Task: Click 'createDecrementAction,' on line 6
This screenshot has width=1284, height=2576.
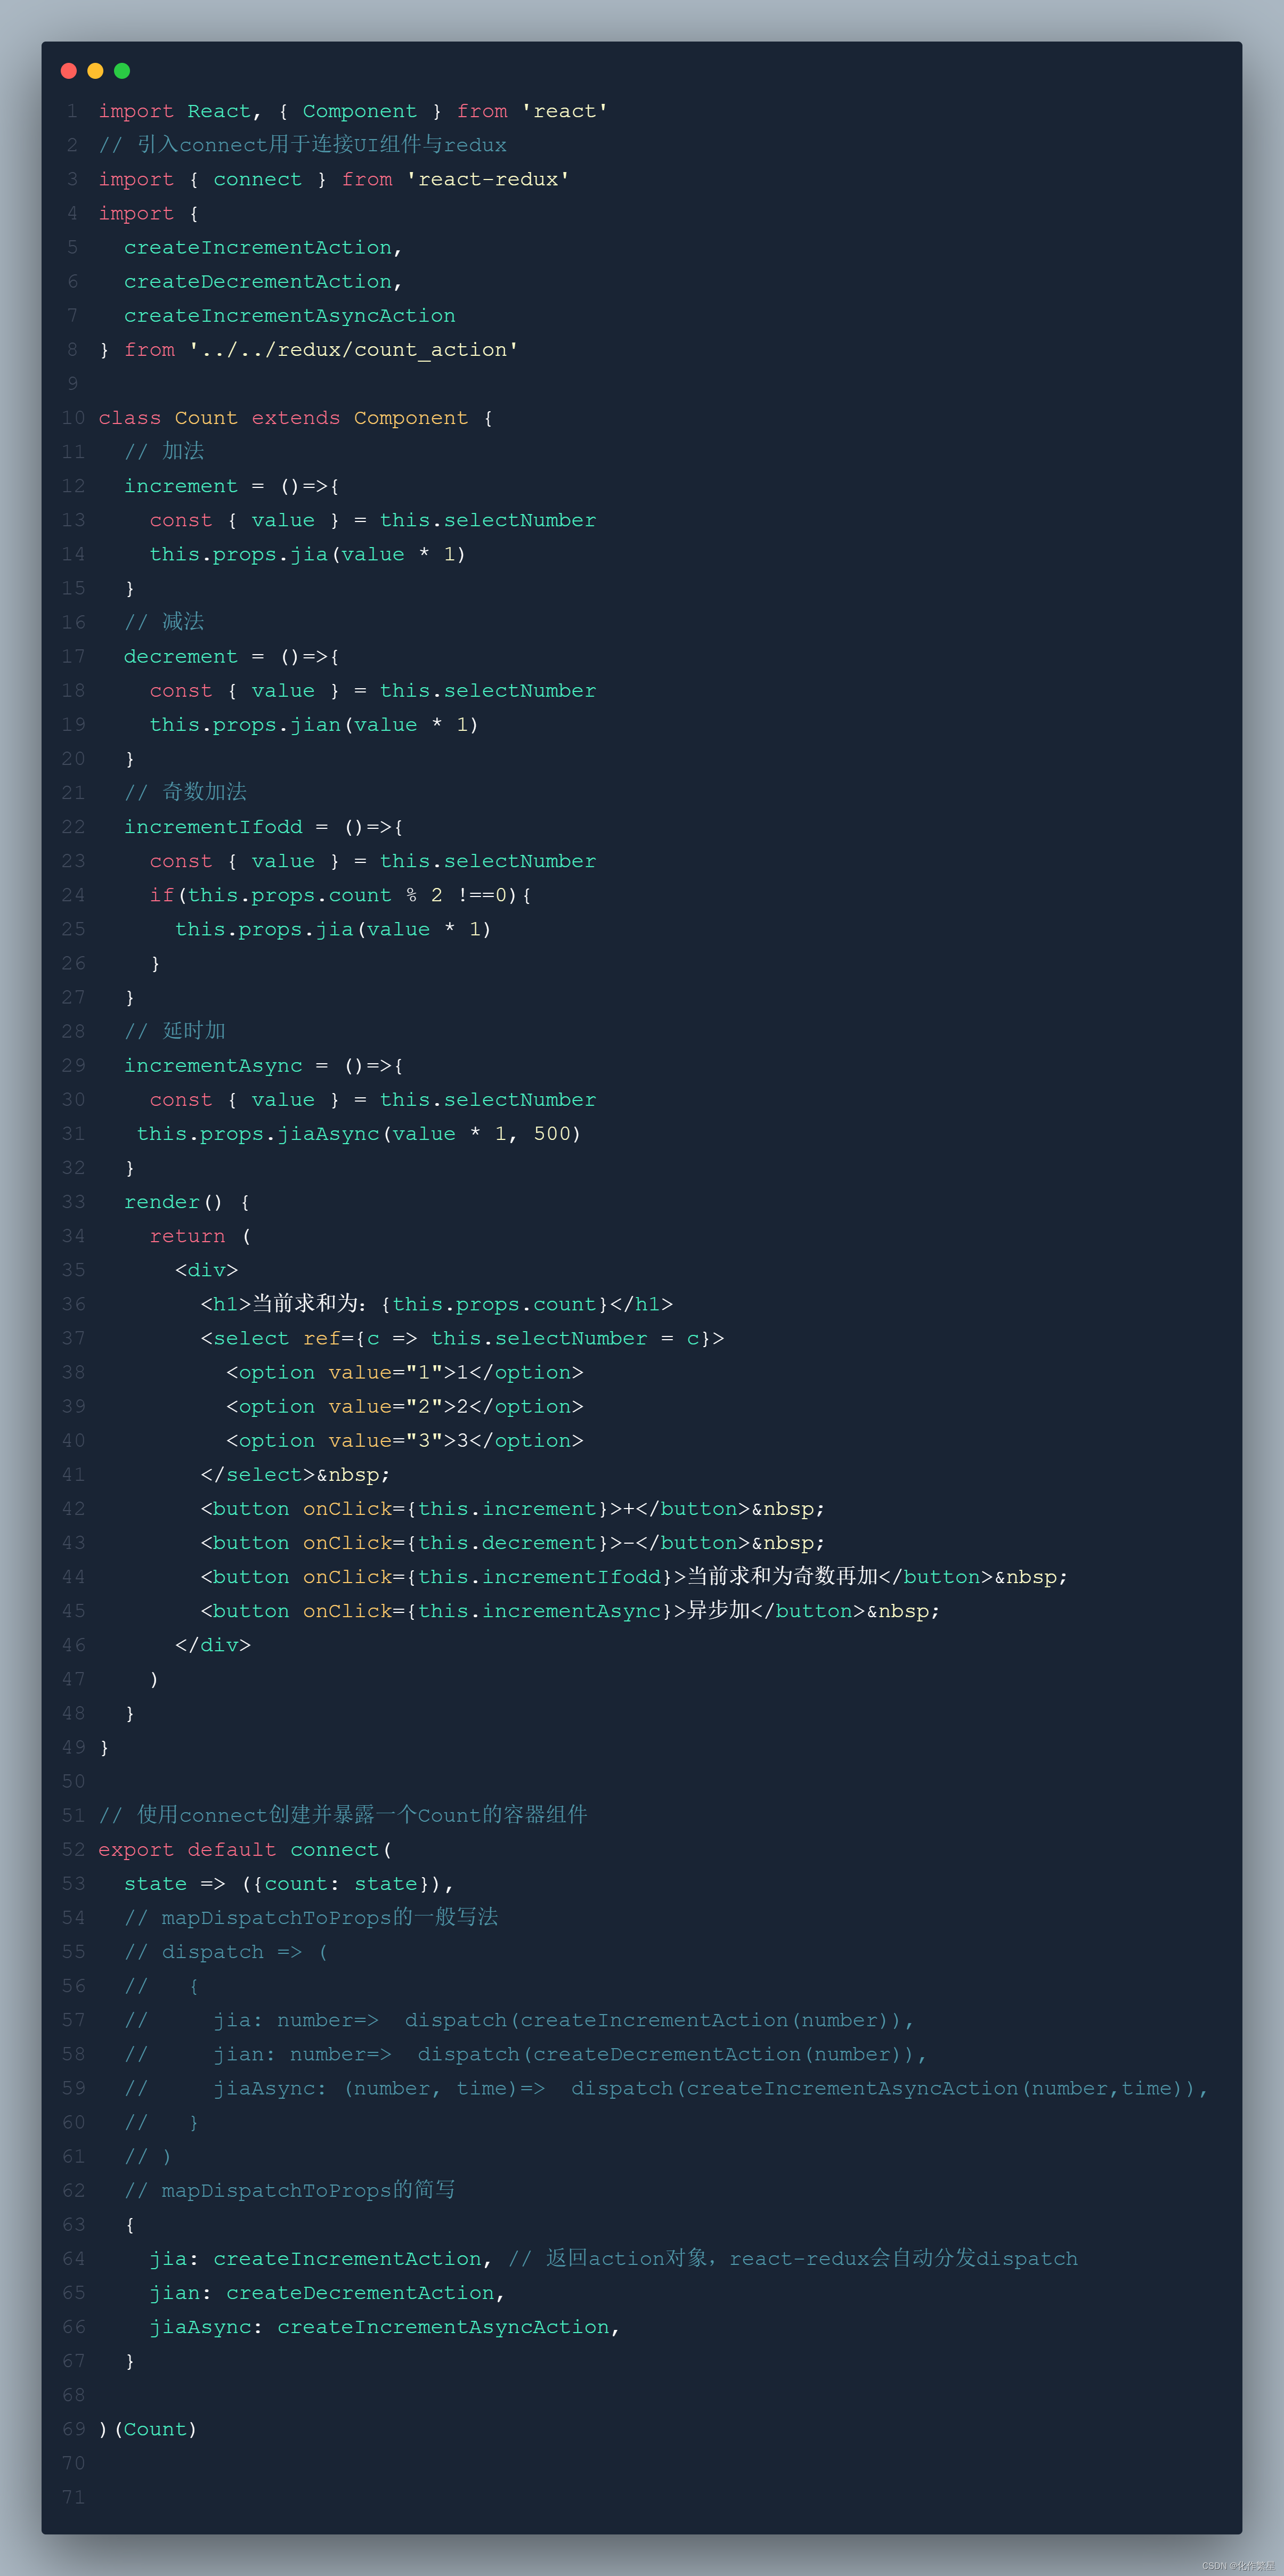Action: click(x=263, y=281)
